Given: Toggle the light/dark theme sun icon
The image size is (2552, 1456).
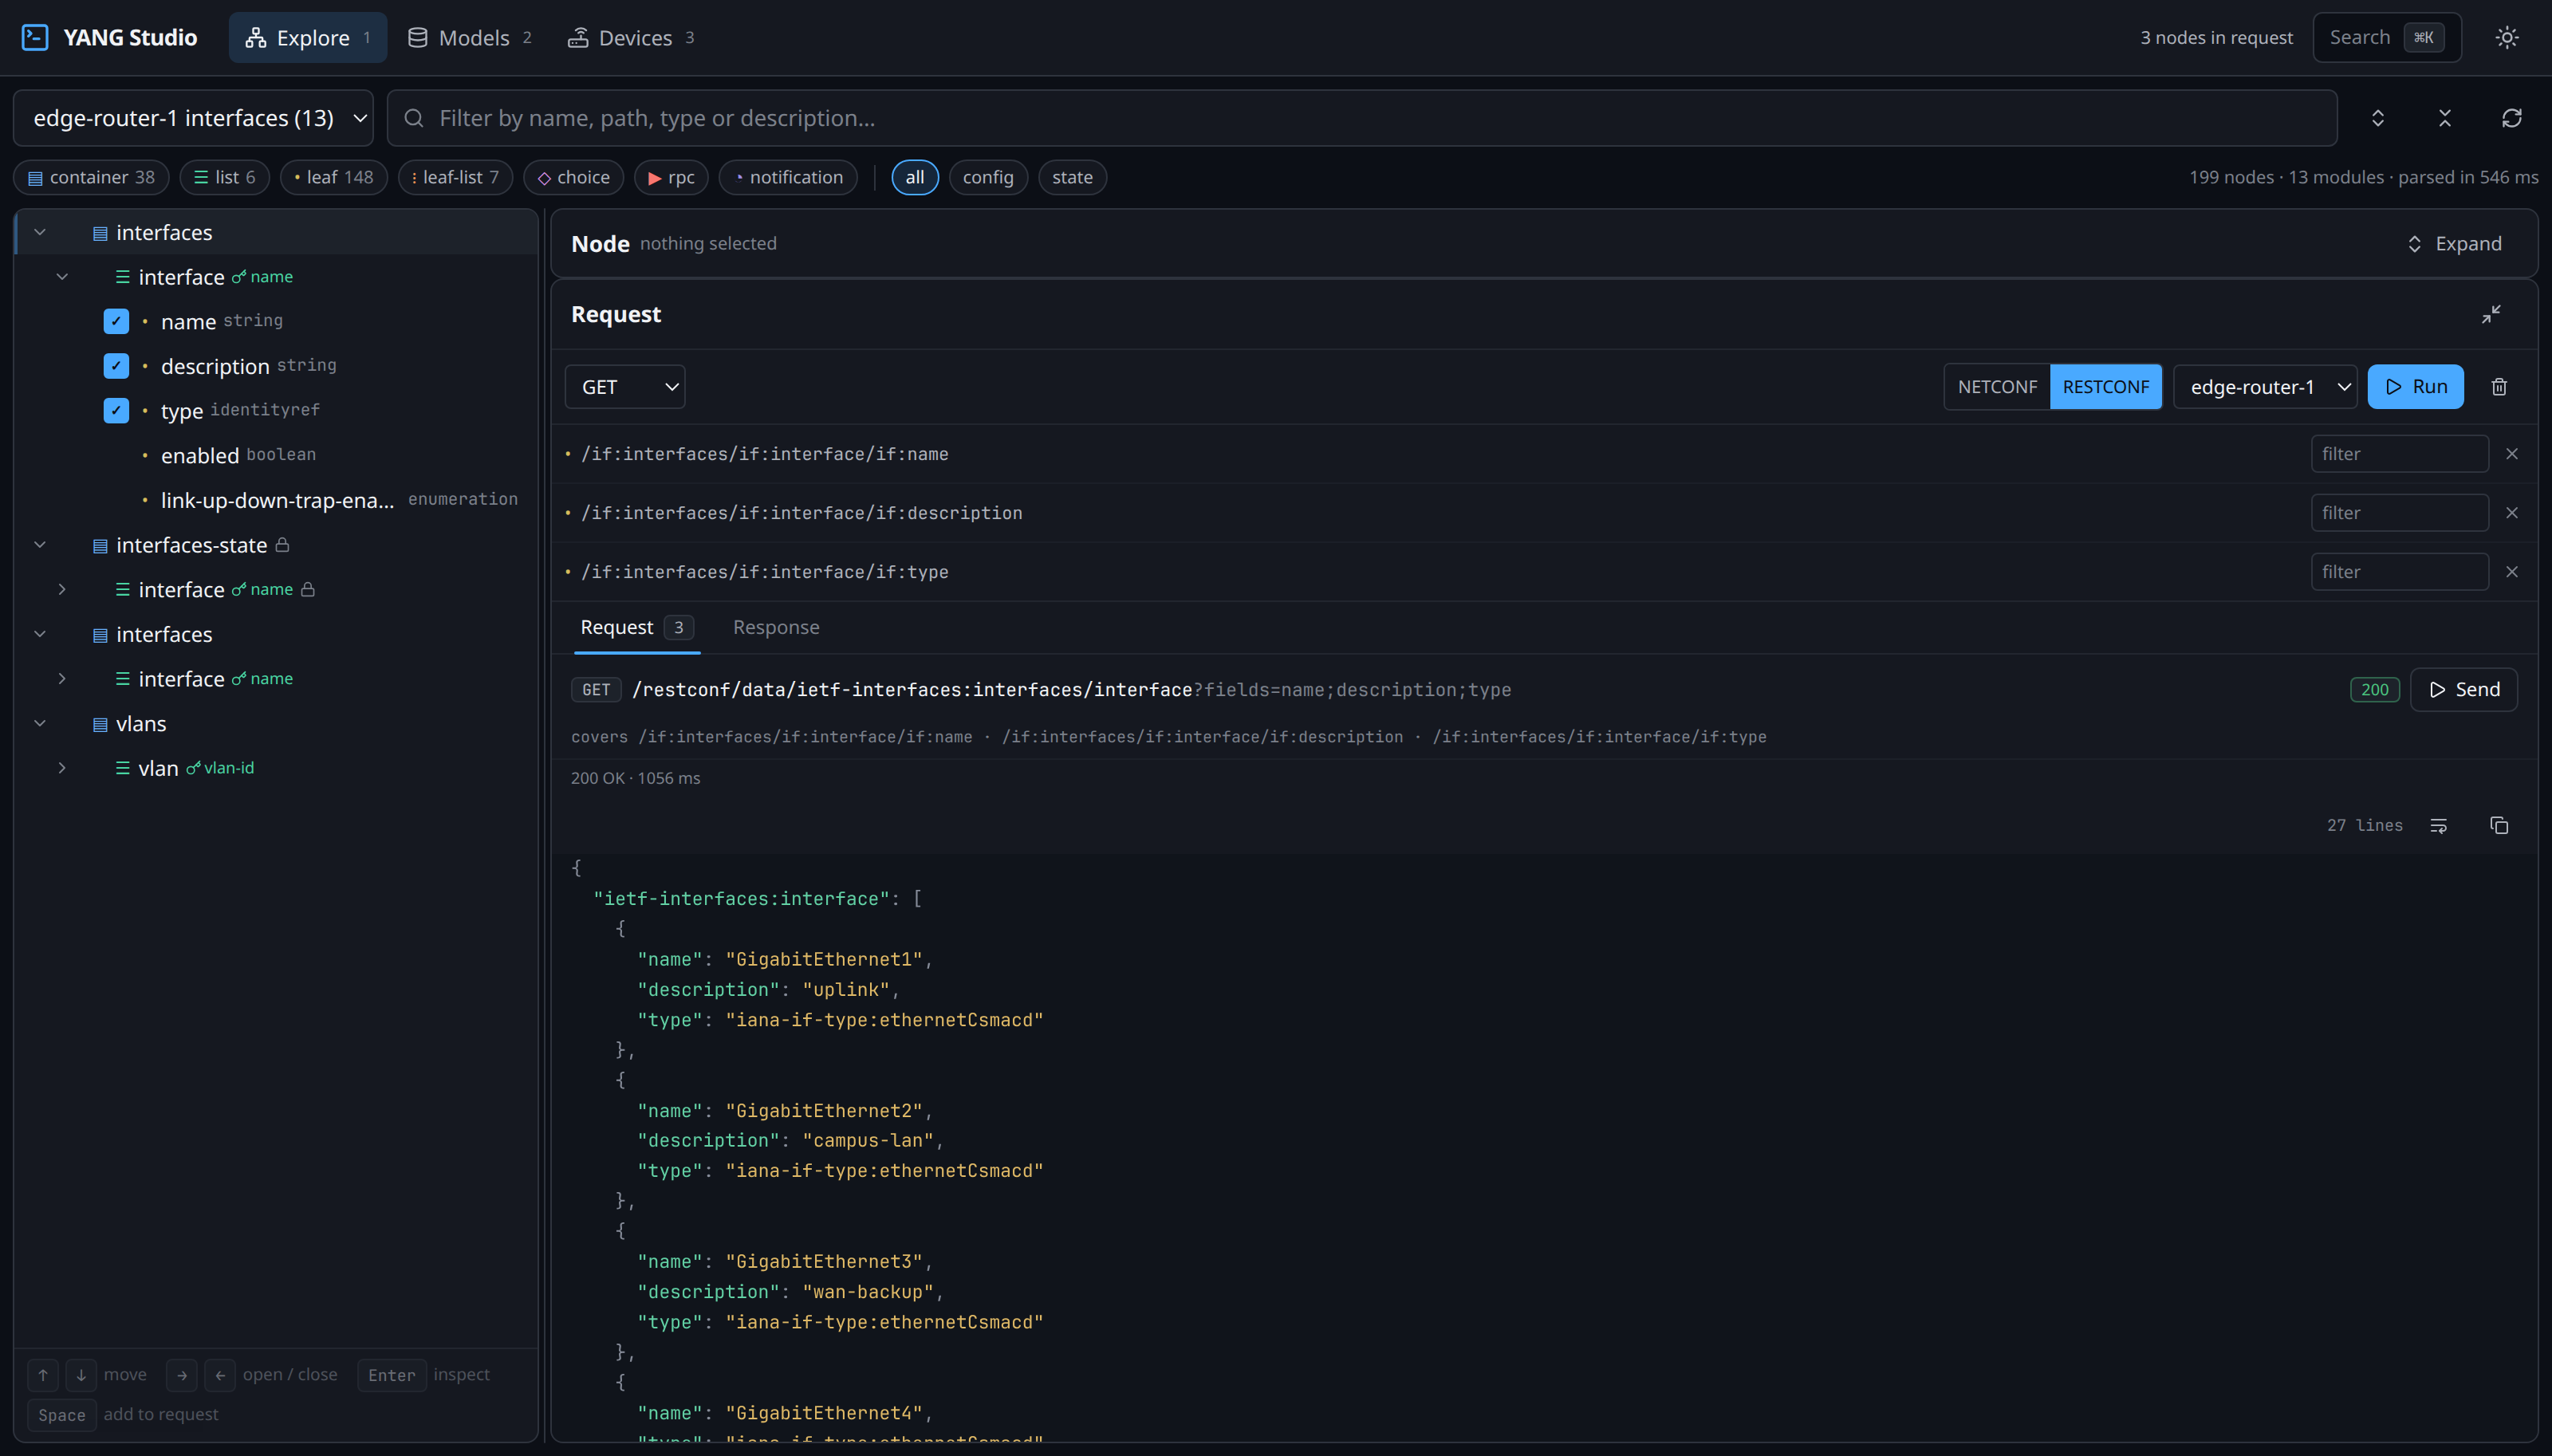Looking at the screenshot, I should [2506, 37].
